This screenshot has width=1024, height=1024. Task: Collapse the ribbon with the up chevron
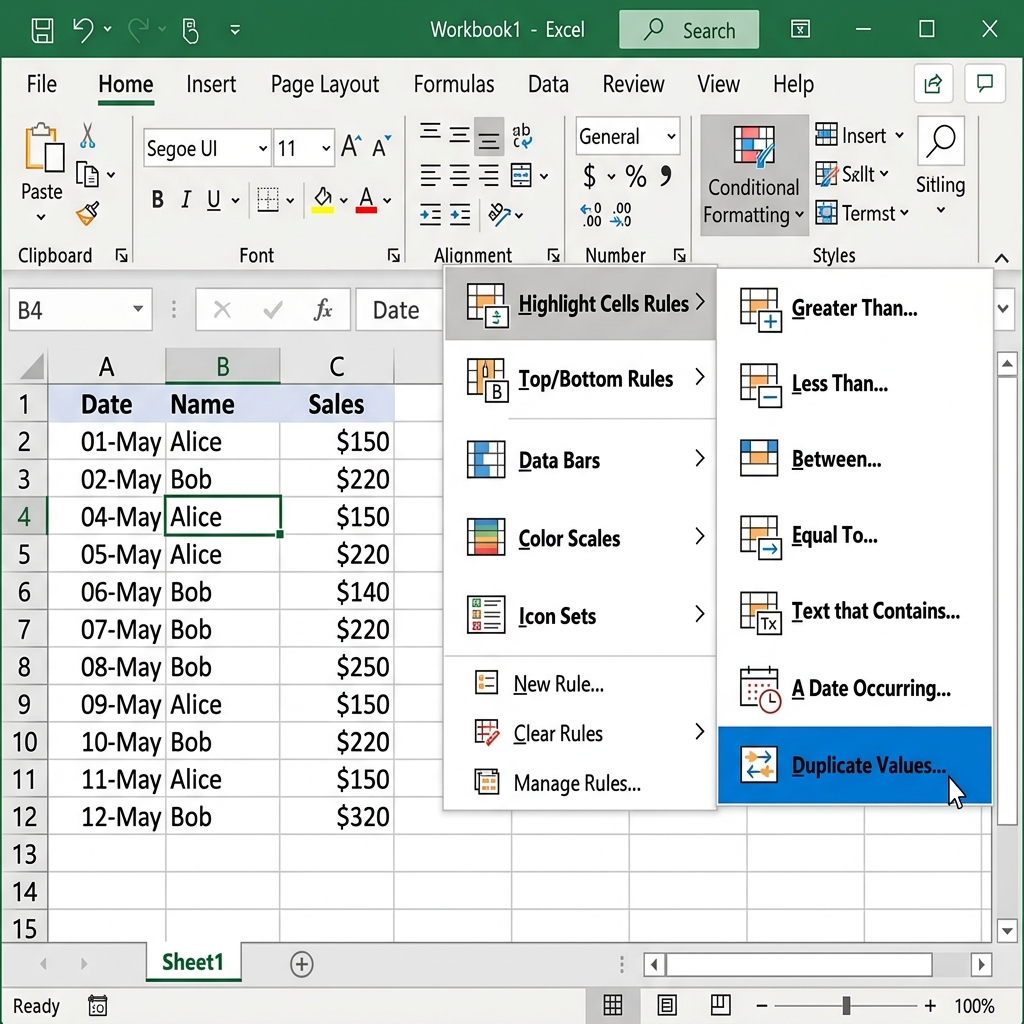[x=1002, y=258]
